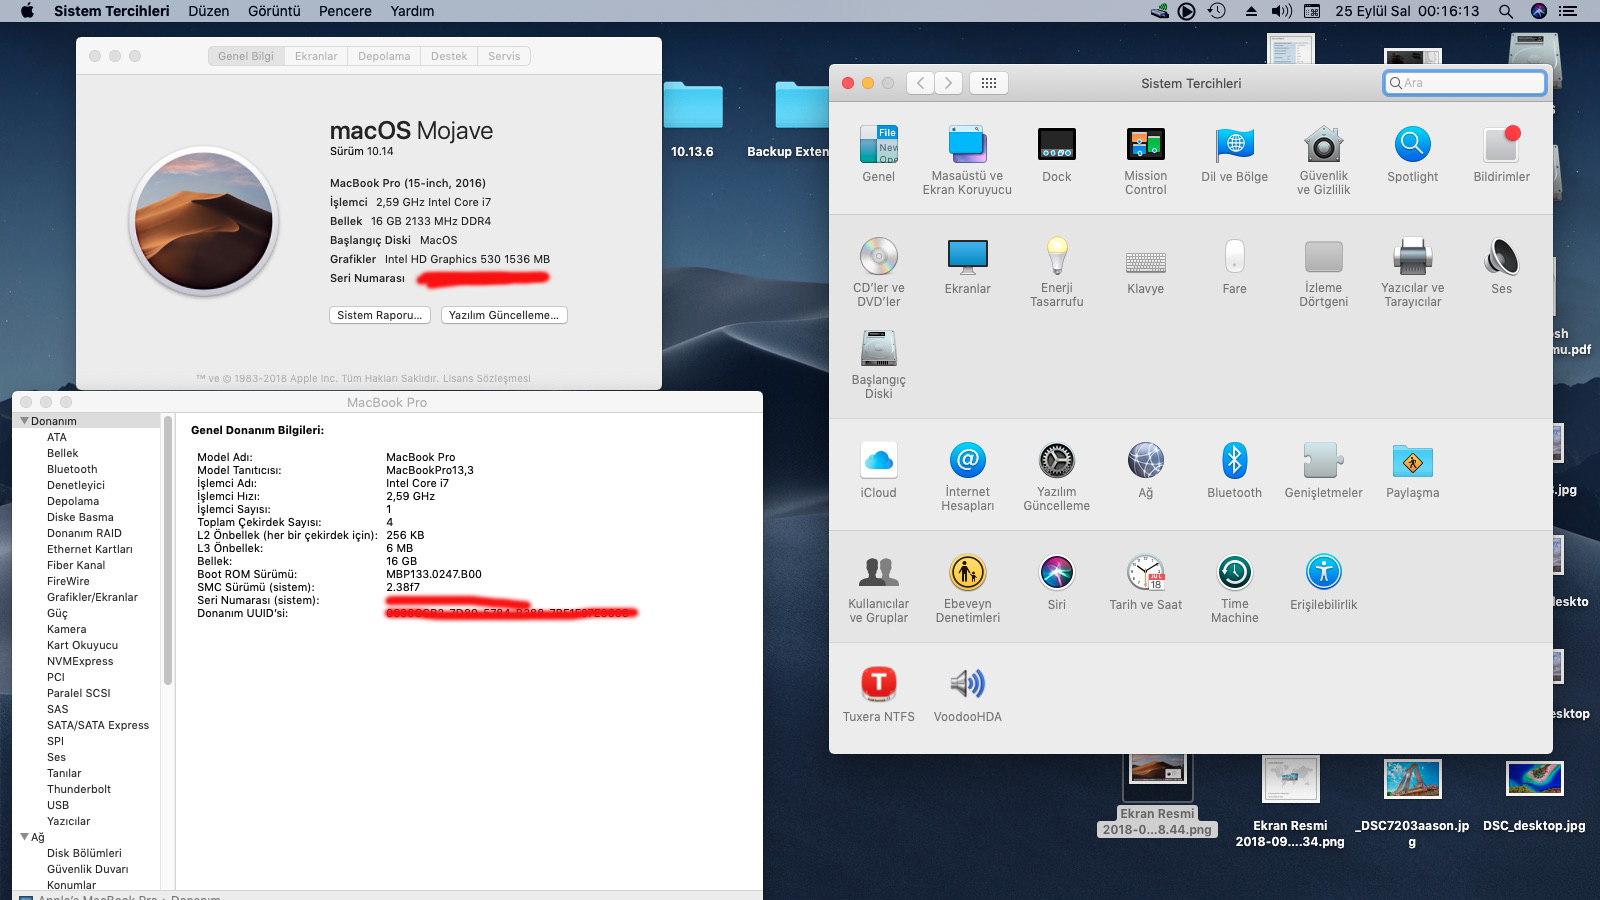This screenshot has height=900, width=1600.
Task: Show all preferences grid button
Action: click(988, 83)
